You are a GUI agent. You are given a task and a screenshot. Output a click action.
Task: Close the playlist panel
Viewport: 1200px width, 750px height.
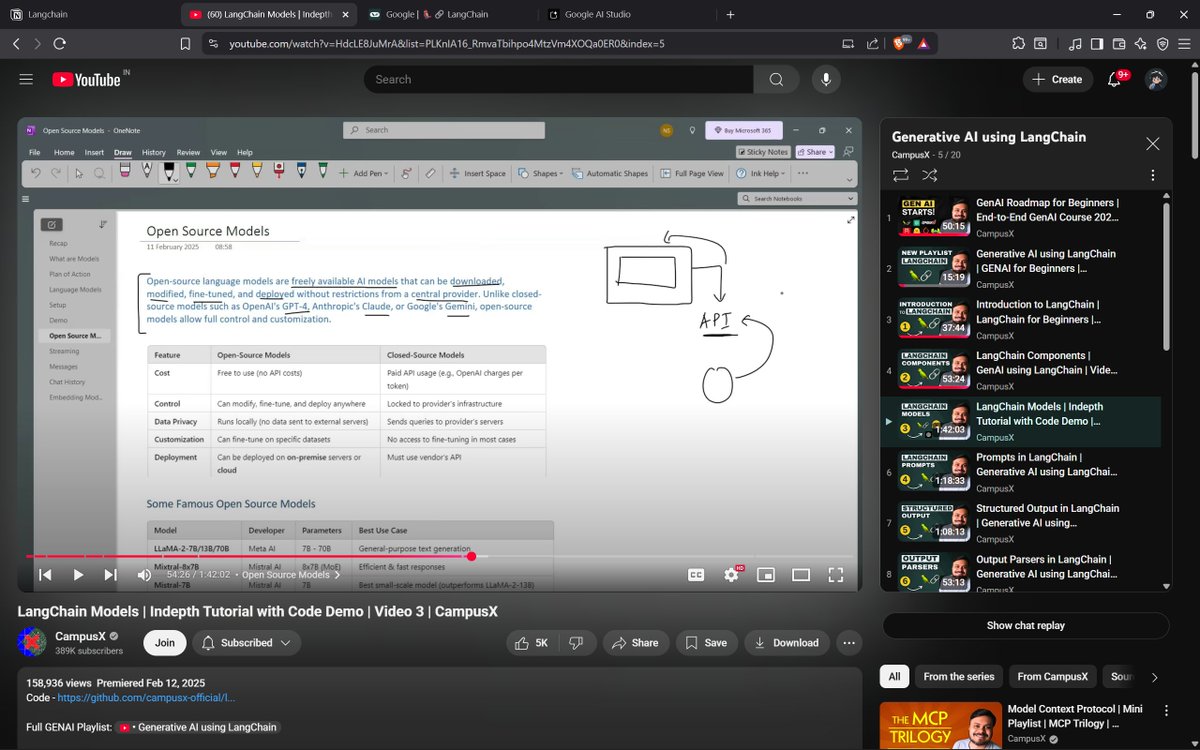tap(1153, 144)
